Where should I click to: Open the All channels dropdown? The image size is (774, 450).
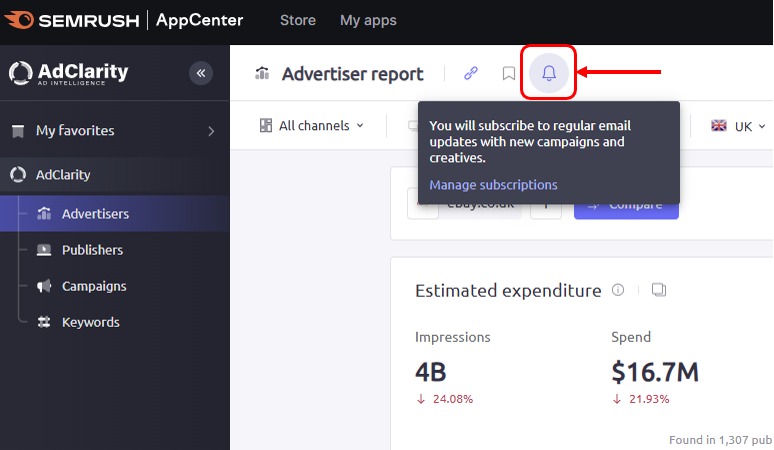[x=311, y=126]
